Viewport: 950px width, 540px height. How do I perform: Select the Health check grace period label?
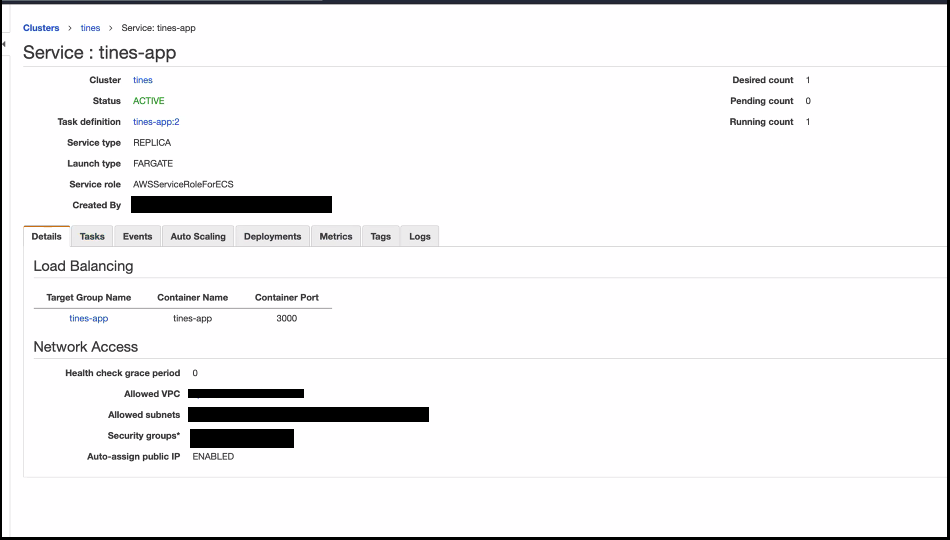click(x=122, y=373)
